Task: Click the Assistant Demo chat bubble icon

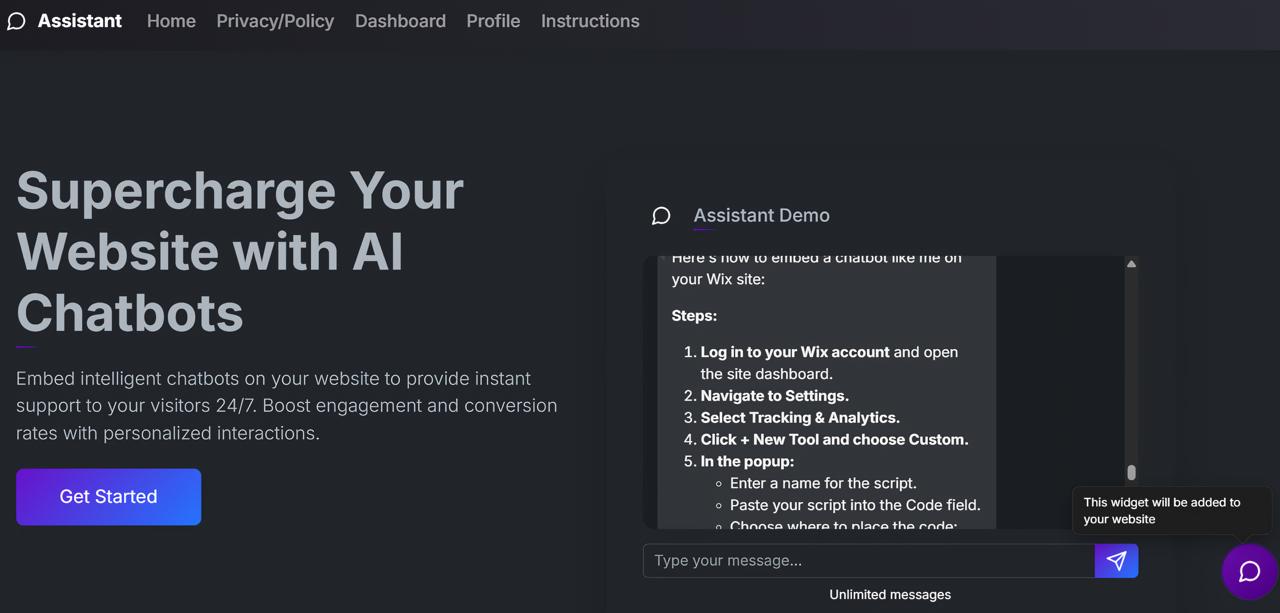Action: pyautogui.click(x=661, y=216)
